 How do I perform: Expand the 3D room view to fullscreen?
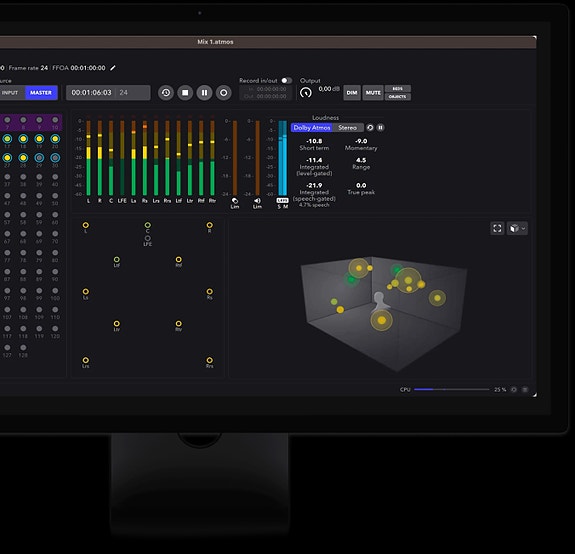coord(497,228)
